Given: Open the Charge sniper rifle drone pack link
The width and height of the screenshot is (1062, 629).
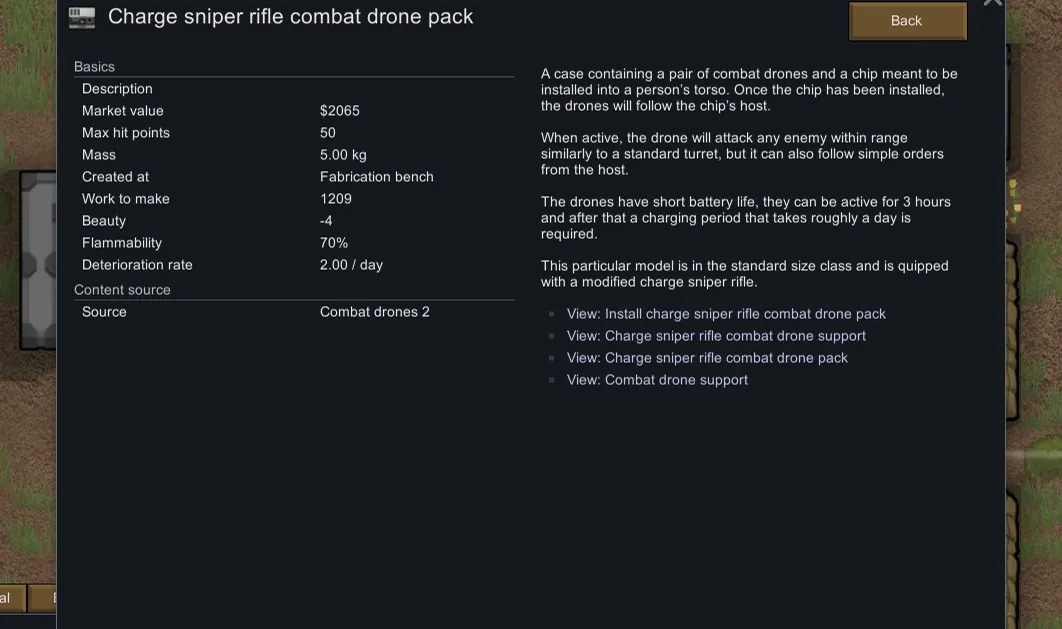Looking at the screenshot, I should [x=707, y=358].
